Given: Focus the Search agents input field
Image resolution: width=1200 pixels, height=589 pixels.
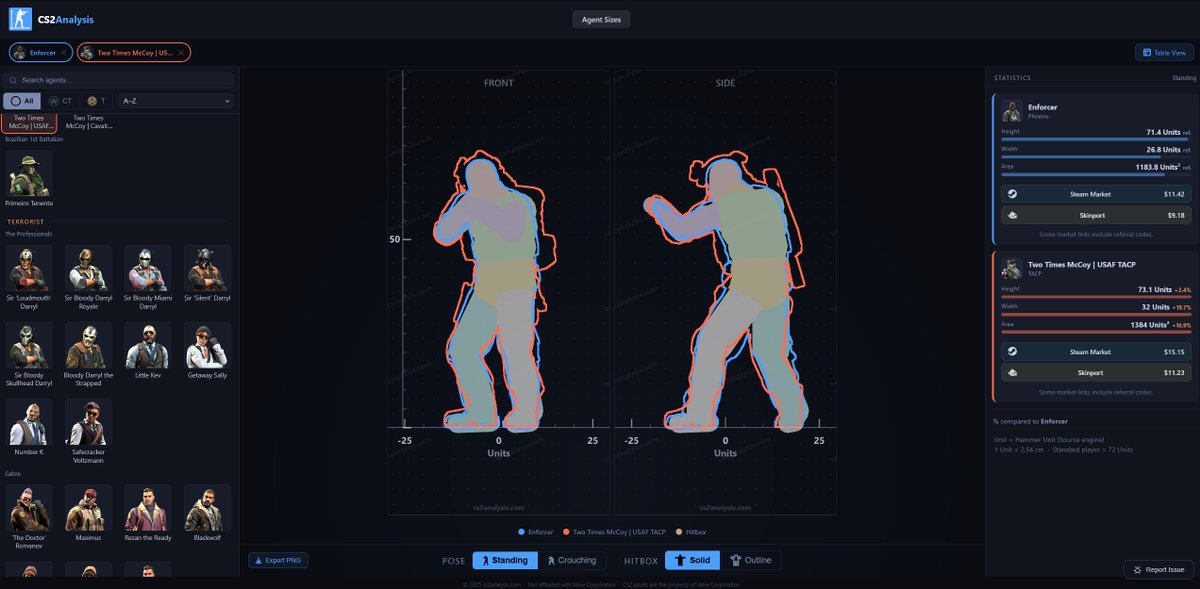Looking at the screenshot, I should tap(119, 80).
